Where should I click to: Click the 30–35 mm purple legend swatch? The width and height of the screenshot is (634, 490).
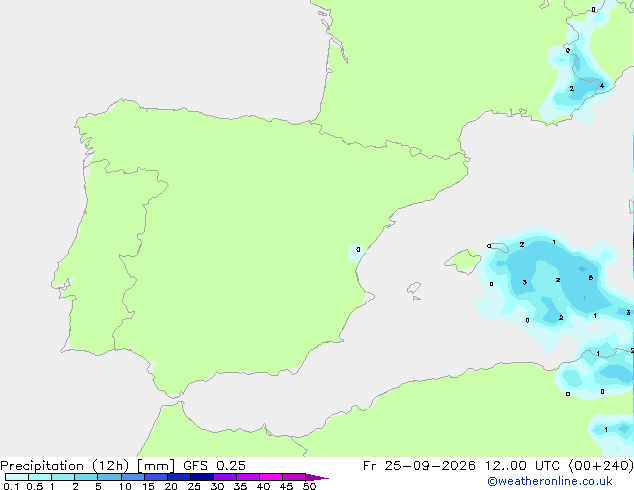tap(224, 477)
